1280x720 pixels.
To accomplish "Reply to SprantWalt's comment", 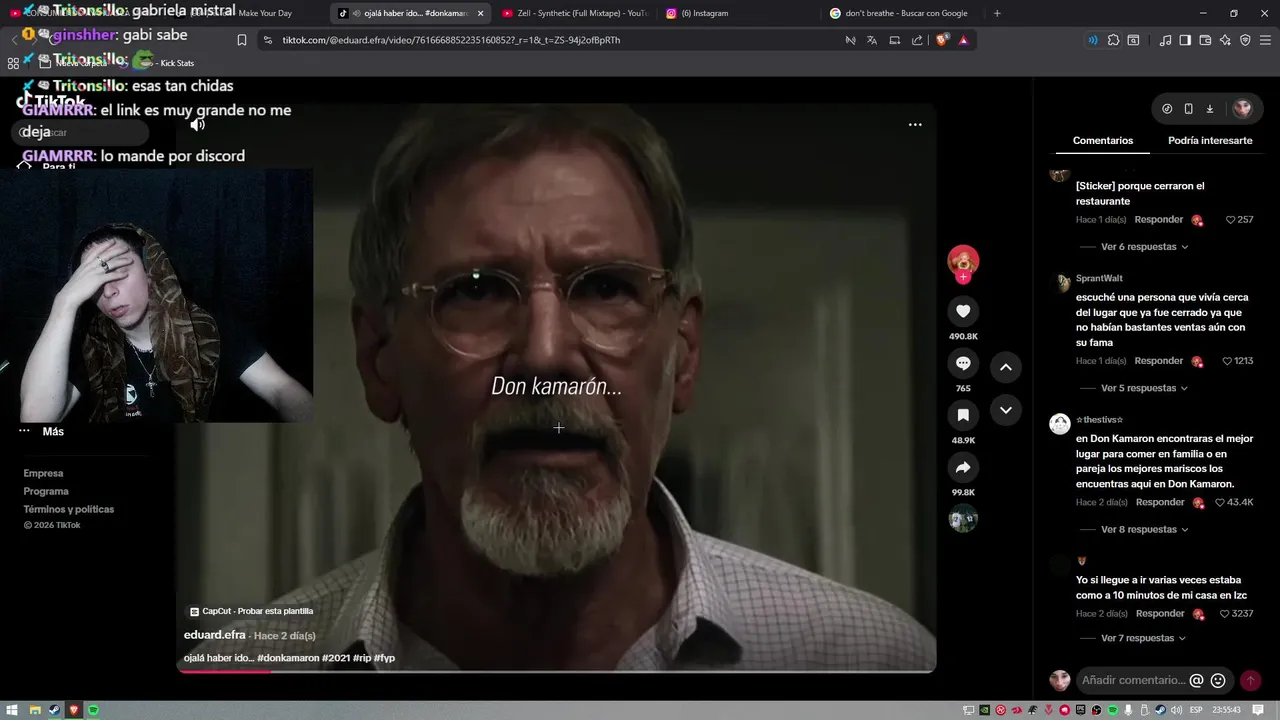I will [x=1159, y=361].
